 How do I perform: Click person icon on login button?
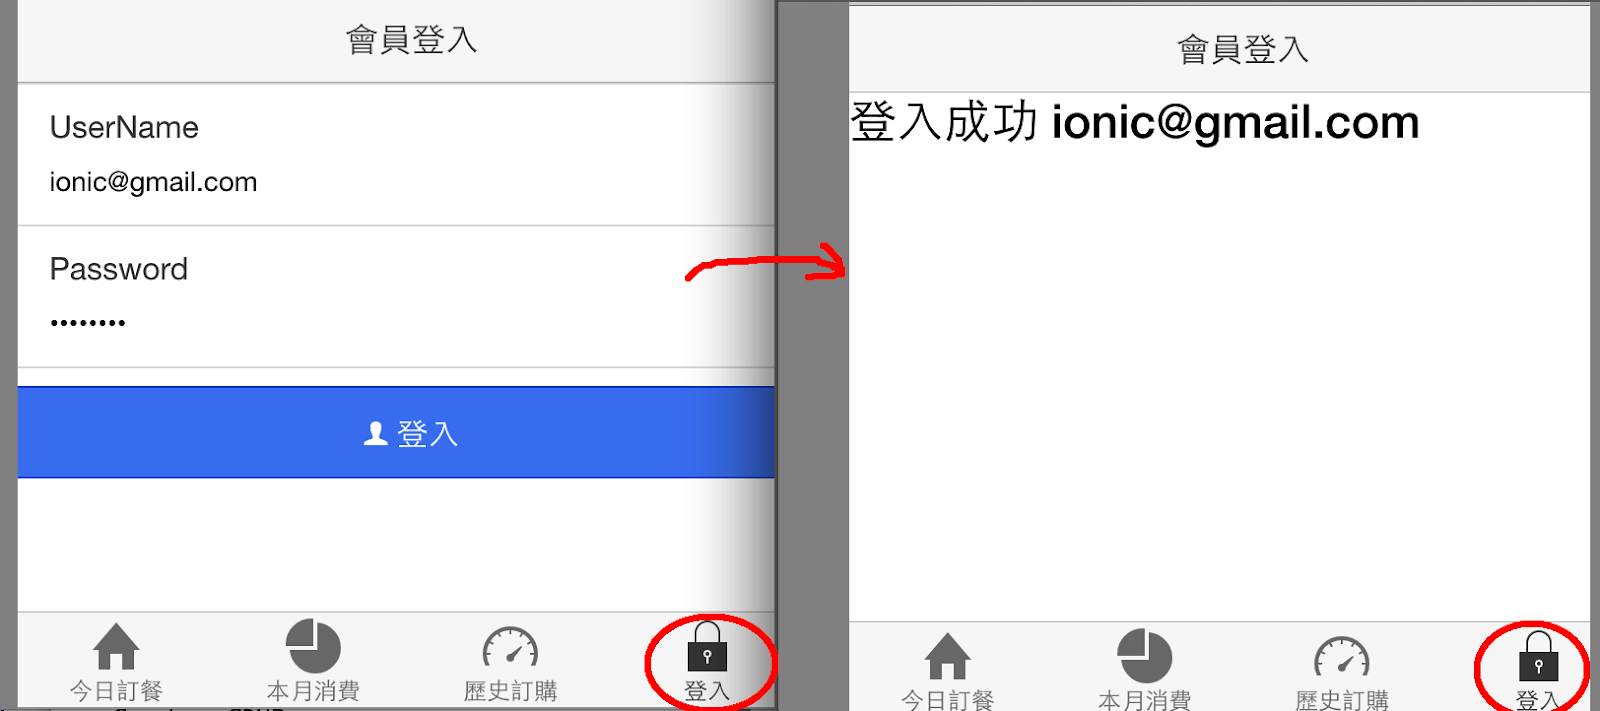coord(375,433)
